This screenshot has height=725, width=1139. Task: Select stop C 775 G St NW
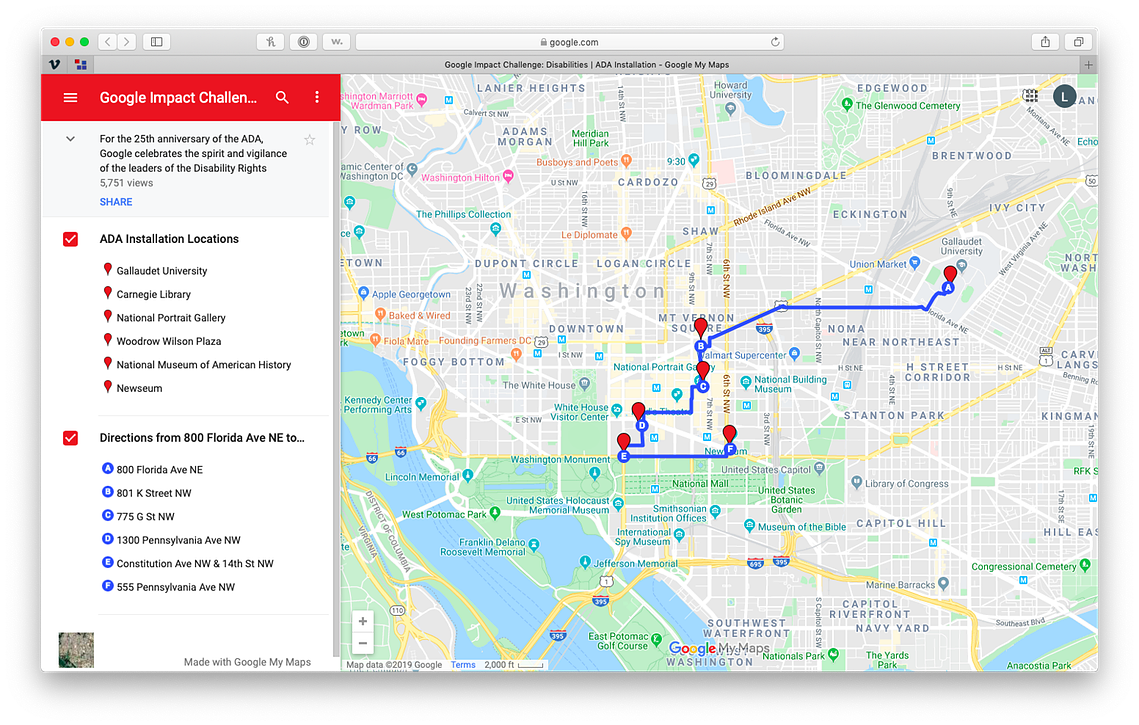tap(145, 517)
